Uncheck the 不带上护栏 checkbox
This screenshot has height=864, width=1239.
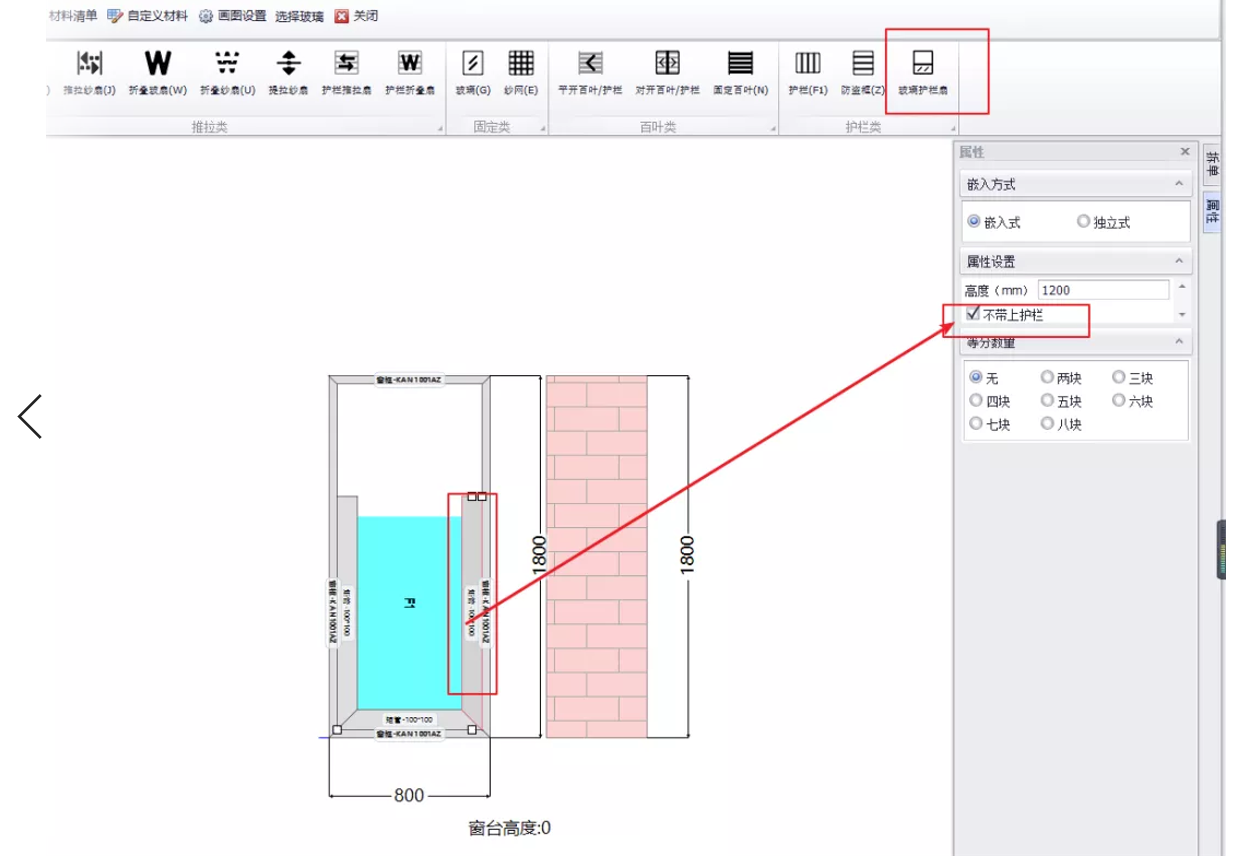click(x=973, y=314)
